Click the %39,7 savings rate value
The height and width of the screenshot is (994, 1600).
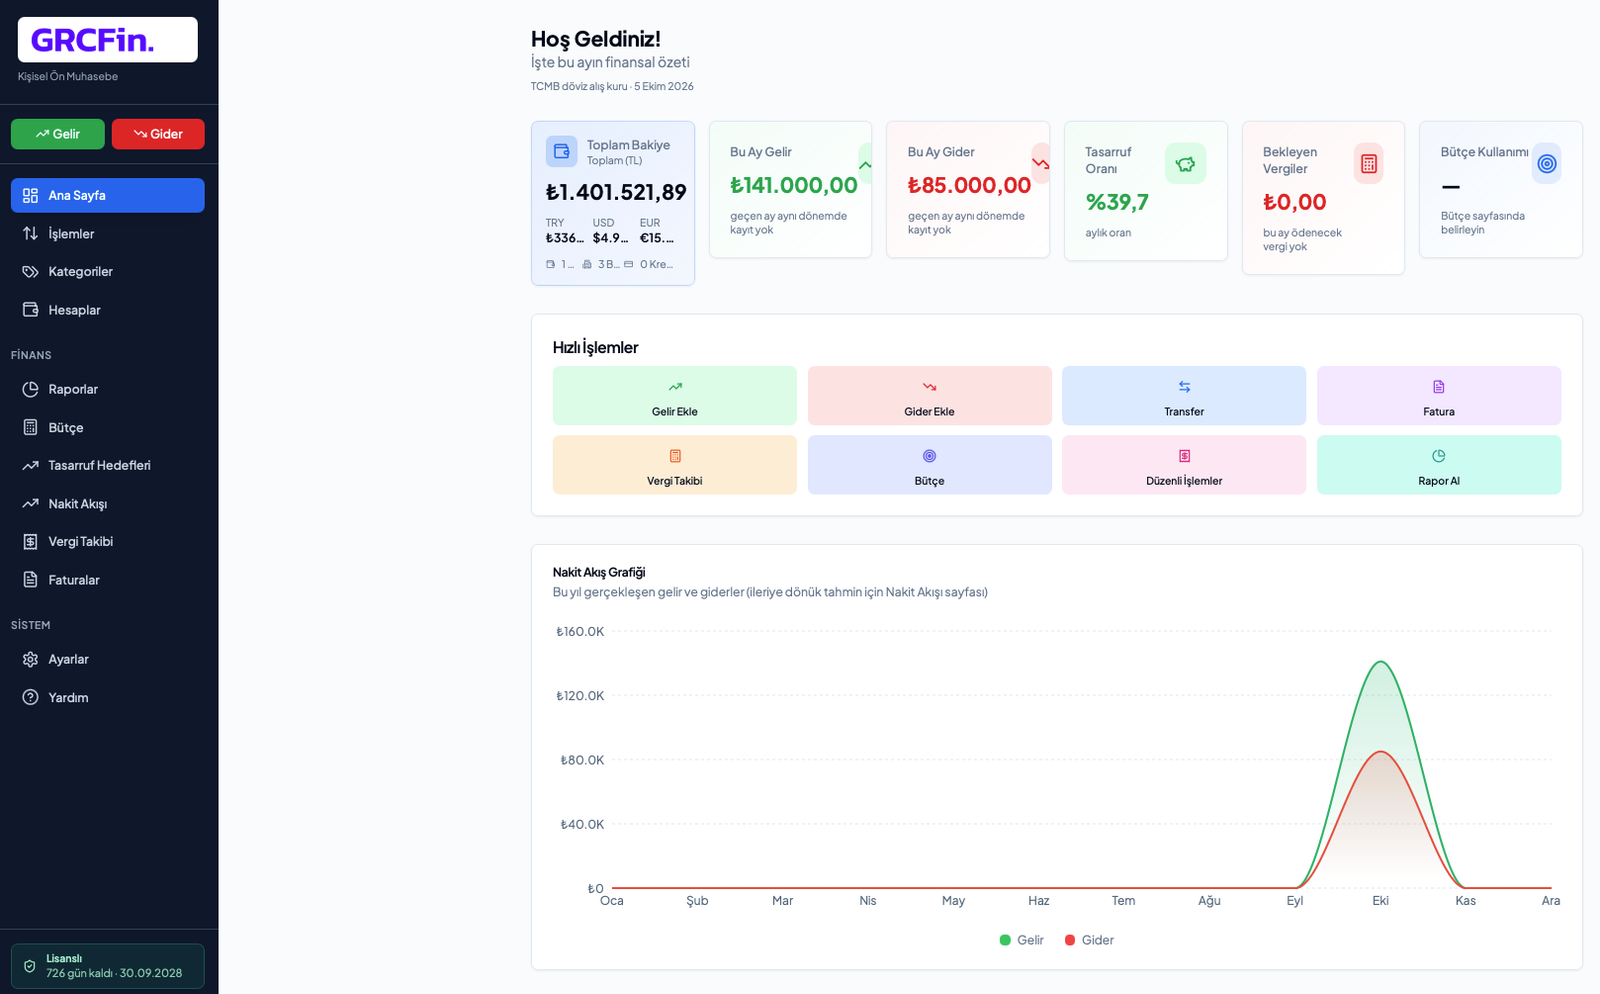[1117, 202]
